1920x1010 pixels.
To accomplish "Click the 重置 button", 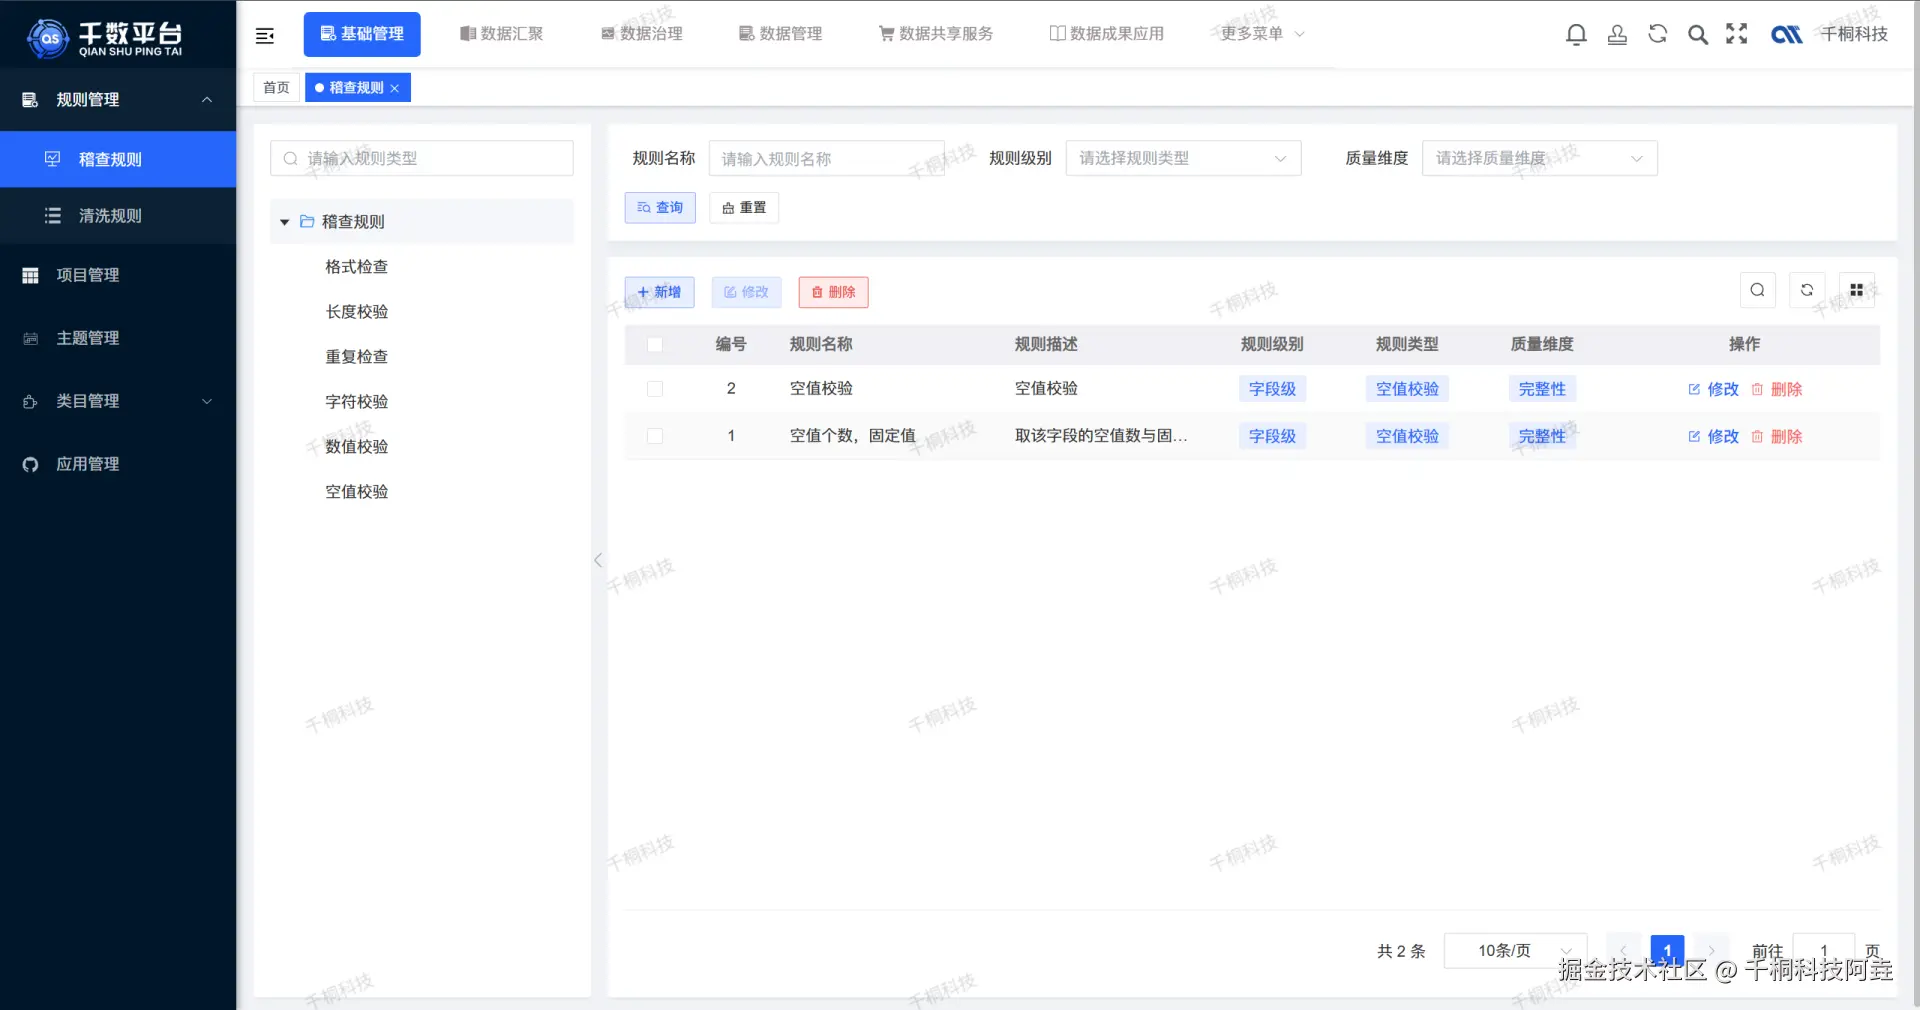I will tap(744, 208).
